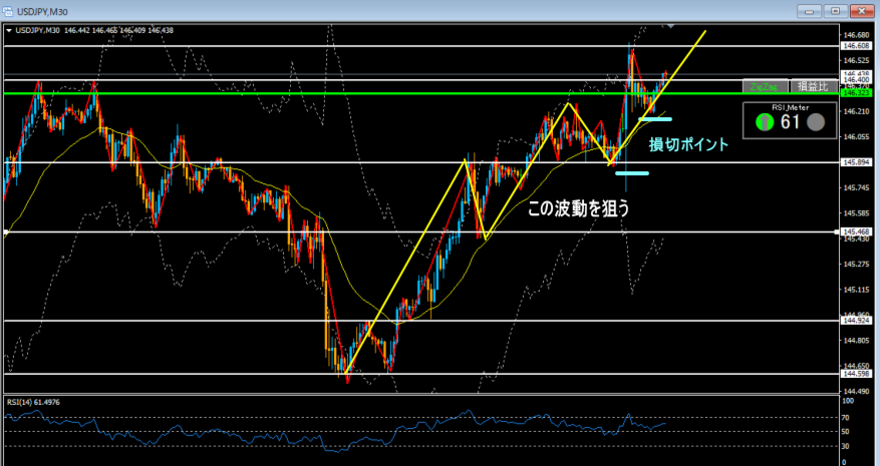This screenshot has width=880, height=466.
Task: Click the gray chart shift triangle at chart top
Action: click(x=671, y=24)
